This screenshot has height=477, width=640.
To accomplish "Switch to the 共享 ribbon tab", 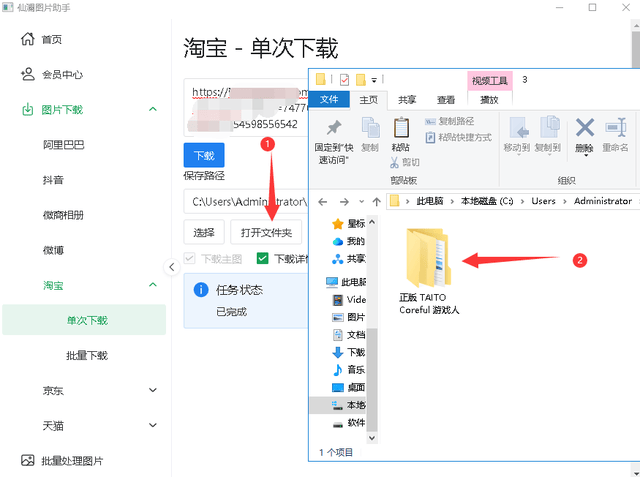I will pos(407,100).
